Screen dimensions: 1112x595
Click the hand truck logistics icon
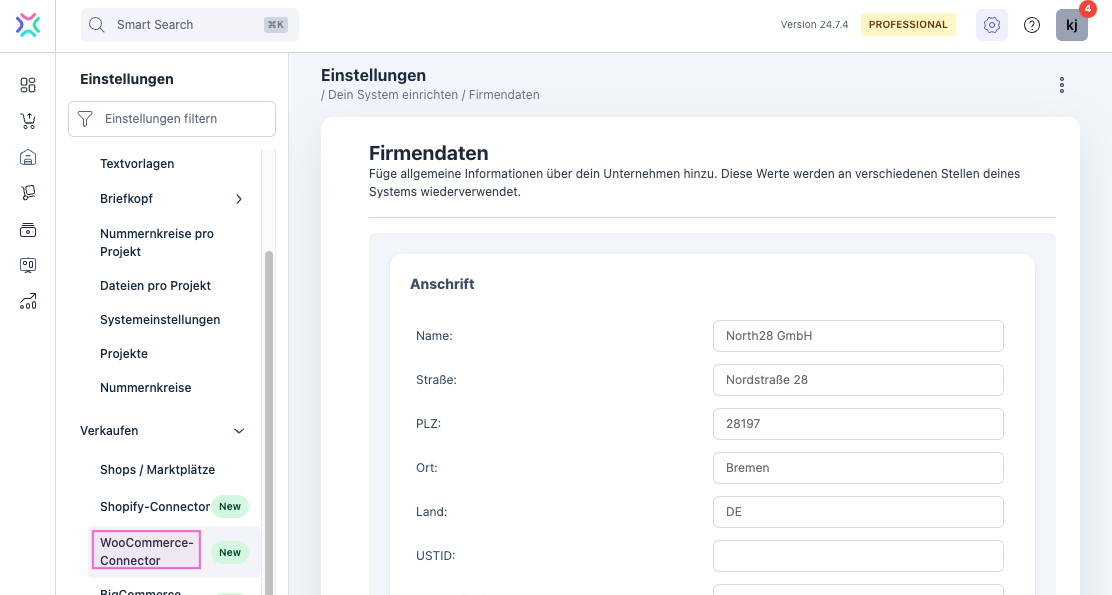click(28, 193)
